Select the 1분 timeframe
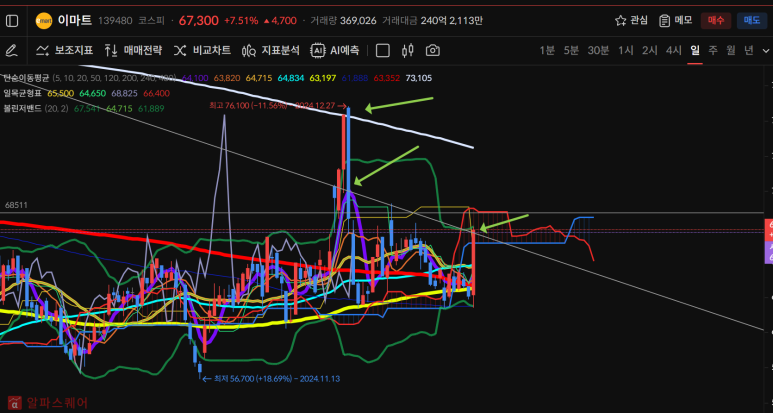The image size is (773, 413). (547, 50)
